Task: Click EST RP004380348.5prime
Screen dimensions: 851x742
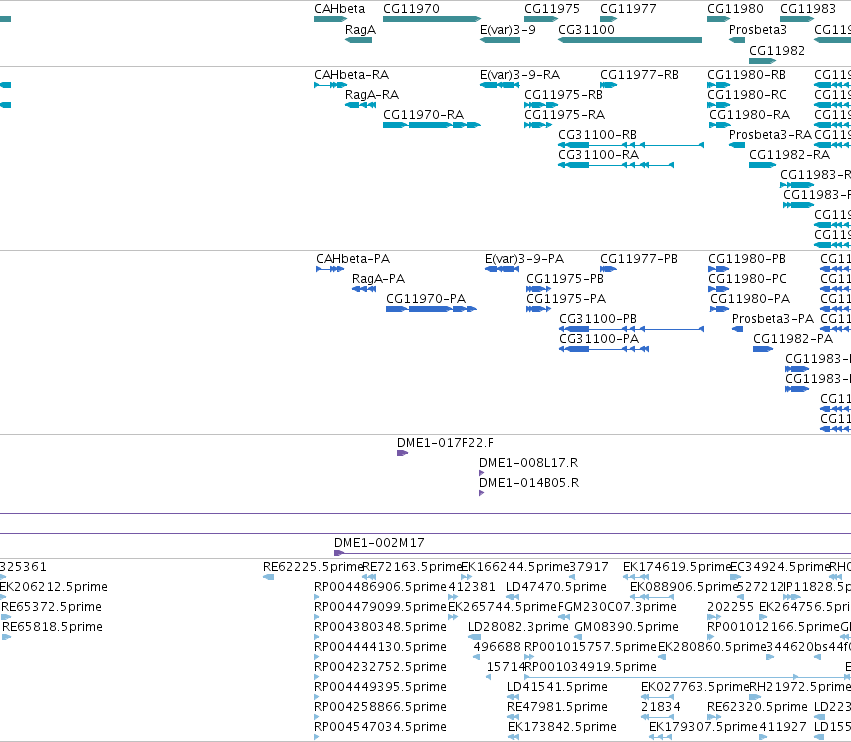Action: tap(317, 637)
